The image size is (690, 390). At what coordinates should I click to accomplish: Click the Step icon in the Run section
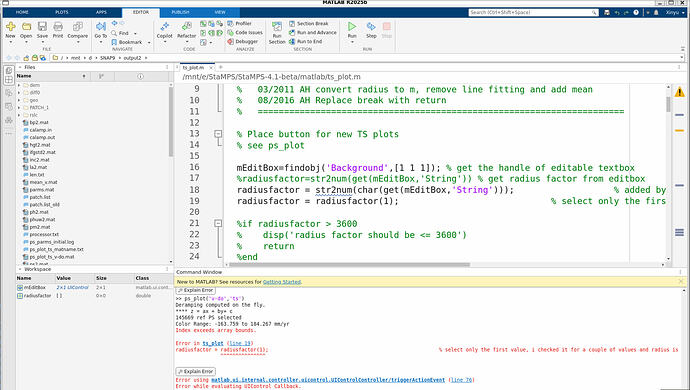point(371,27)
